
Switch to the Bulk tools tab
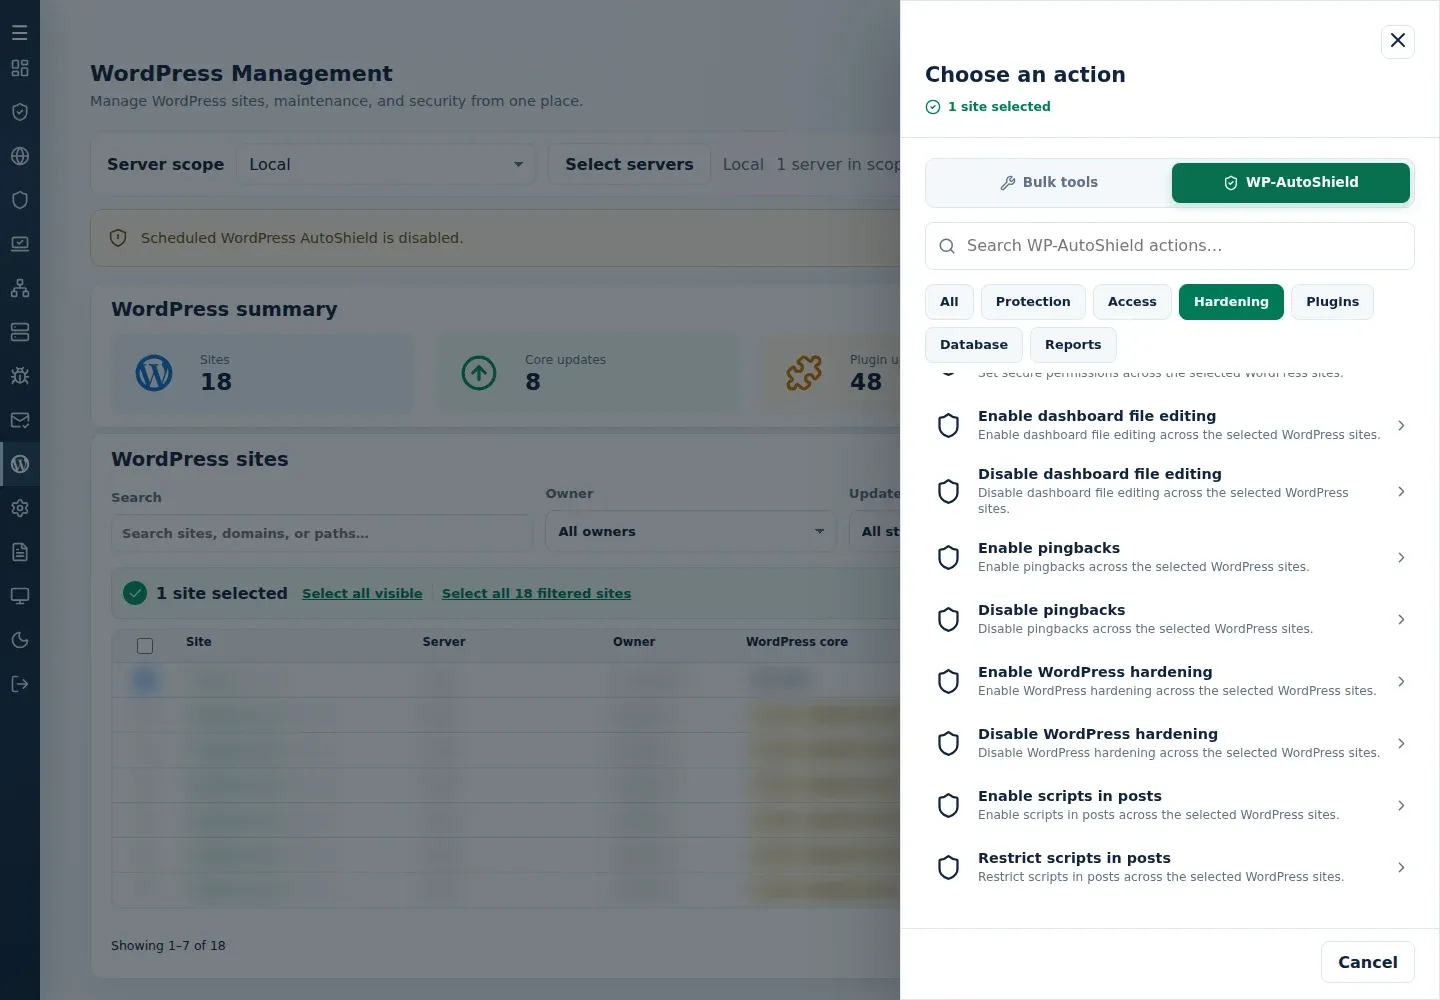tap(1049, 183)
